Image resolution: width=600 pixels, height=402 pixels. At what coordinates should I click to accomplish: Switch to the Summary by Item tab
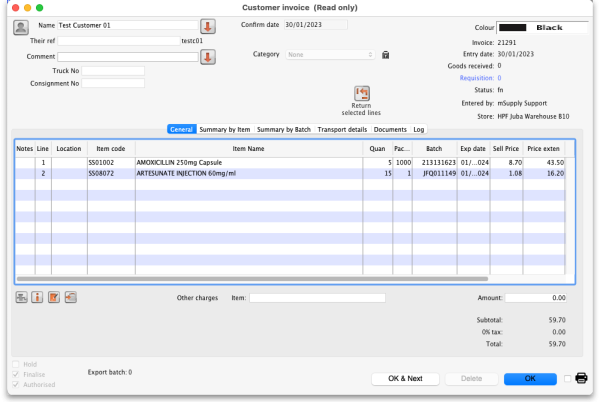(x=224, y=129)
